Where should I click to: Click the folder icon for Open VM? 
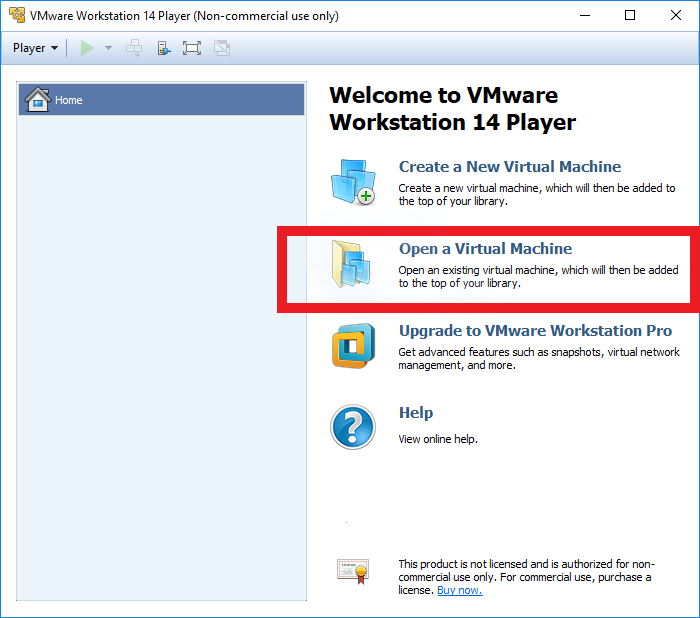[351, 264]
